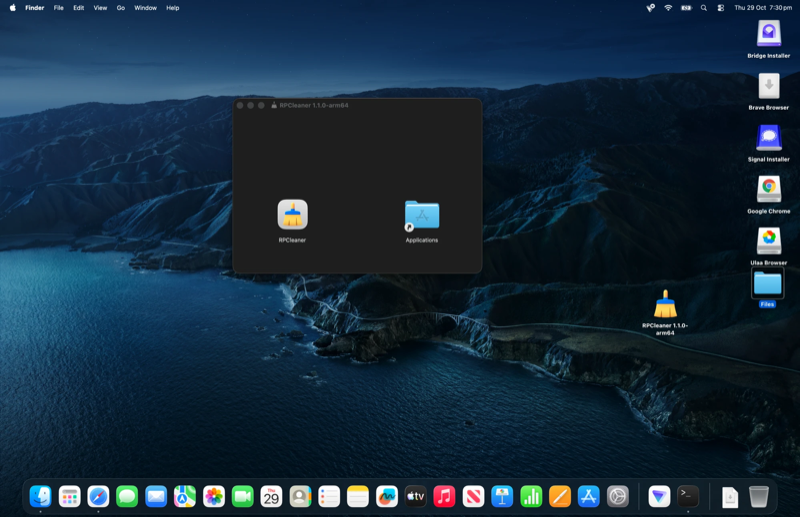
Task: Open Contacts from the Dock
Action: pos(301,496)
